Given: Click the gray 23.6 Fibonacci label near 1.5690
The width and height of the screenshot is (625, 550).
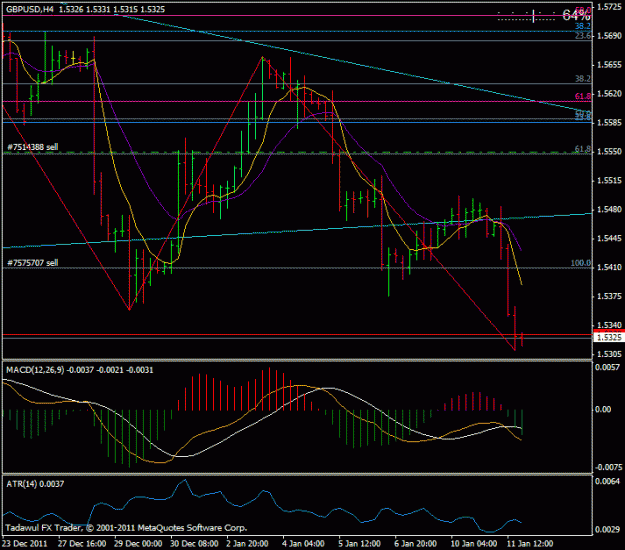Looking at the screenshot, I should pyautogui.click(x=583, y=36).
